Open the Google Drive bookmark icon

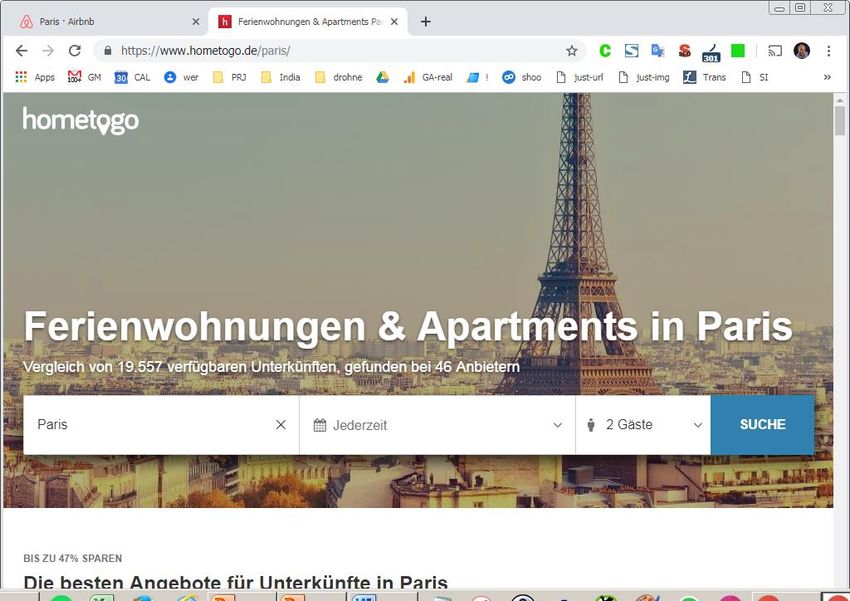(x=383, y=77)
